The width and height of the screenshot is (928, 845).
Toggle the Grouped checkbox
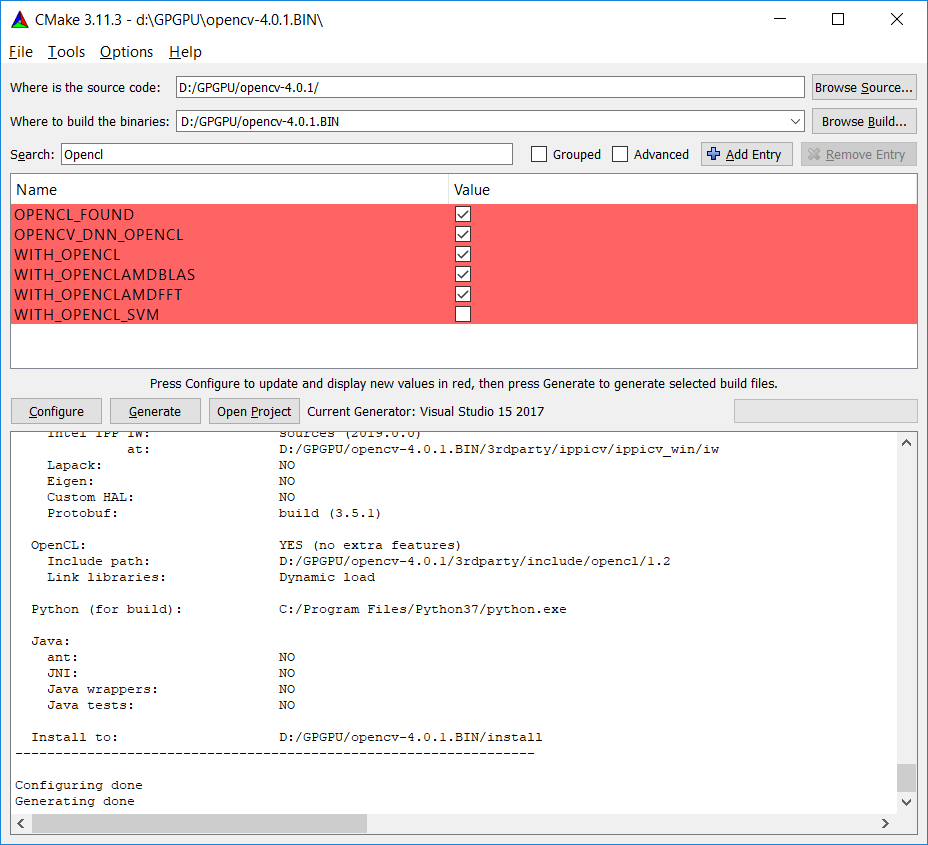tap(539, 154)
